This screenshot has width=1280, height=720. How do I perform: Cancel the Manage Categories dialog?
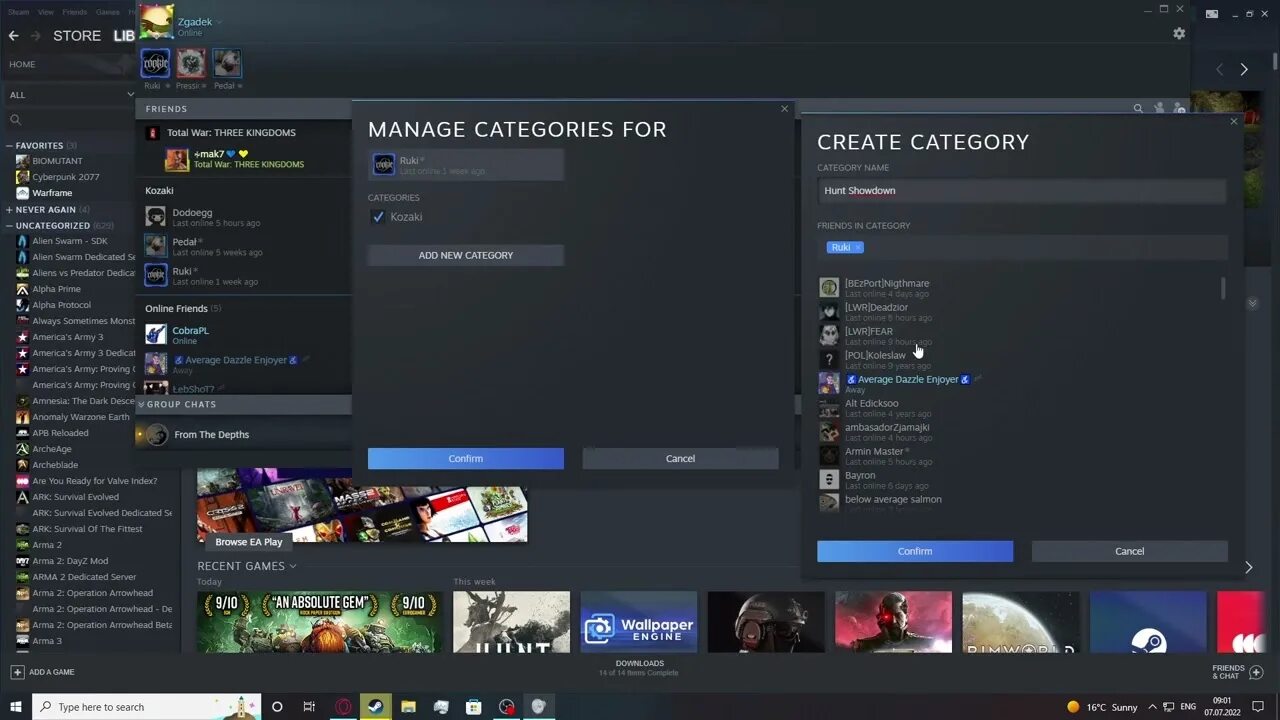pos(680,458)
